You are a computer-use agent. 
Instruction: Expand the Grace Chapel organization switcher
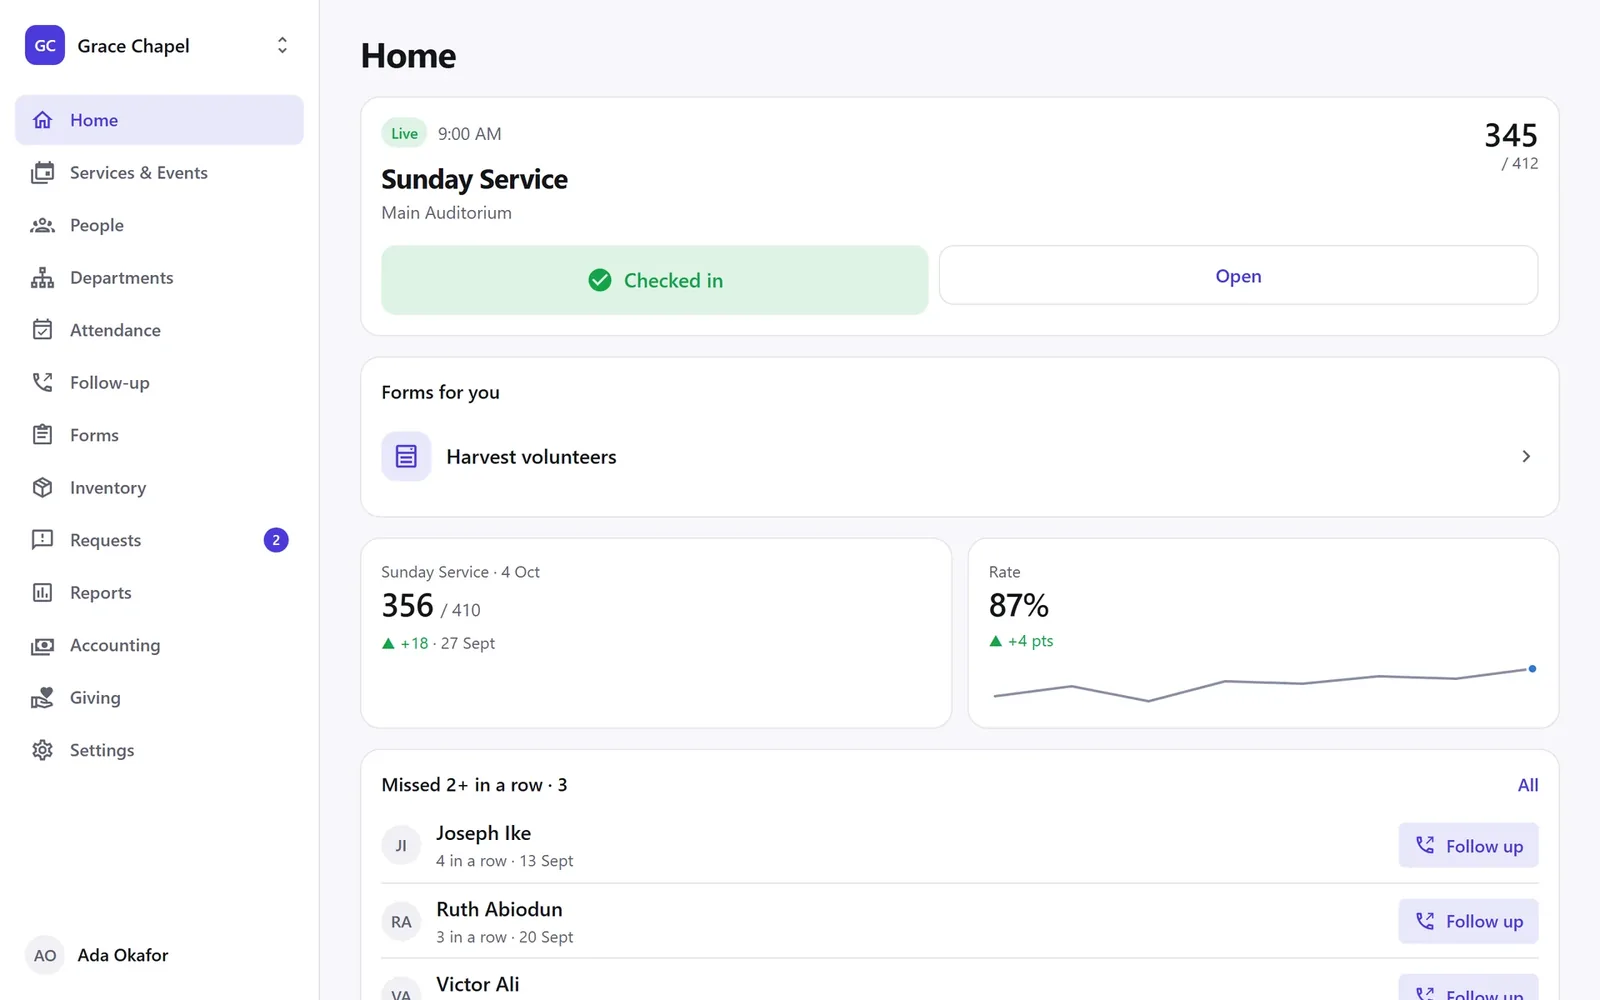pyautogui.click(x=282, y=46)
